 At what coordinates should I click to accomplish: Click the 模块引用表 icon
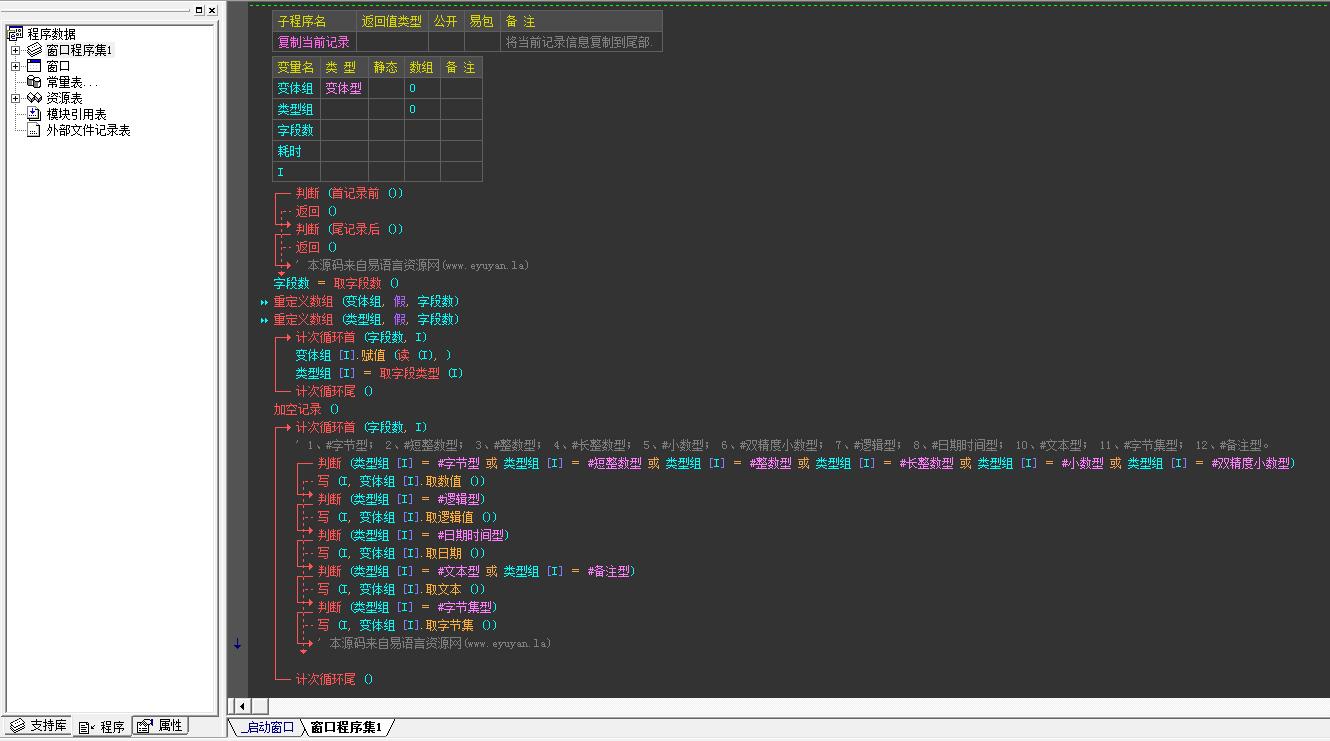34,114
